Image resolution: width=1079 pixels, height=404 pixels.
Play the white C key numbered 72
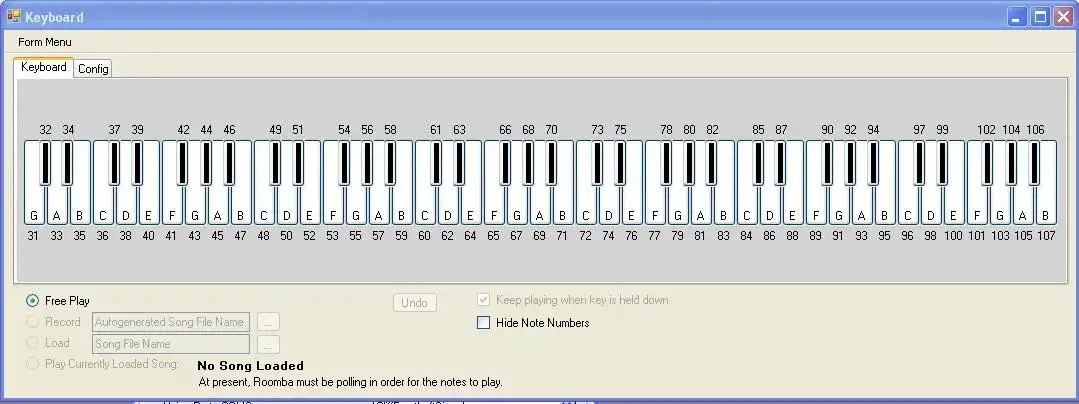tap(586, 206)
